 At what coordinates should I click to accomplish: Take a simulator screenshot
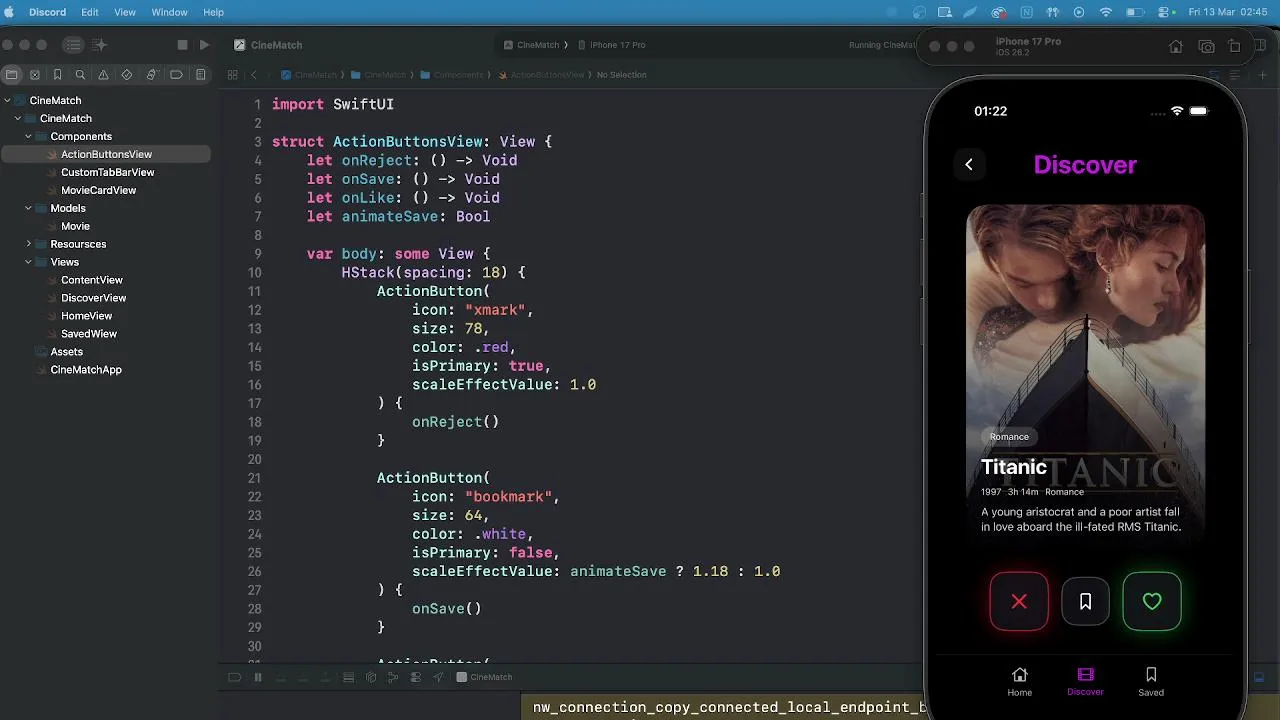(x=1206, y=47)
